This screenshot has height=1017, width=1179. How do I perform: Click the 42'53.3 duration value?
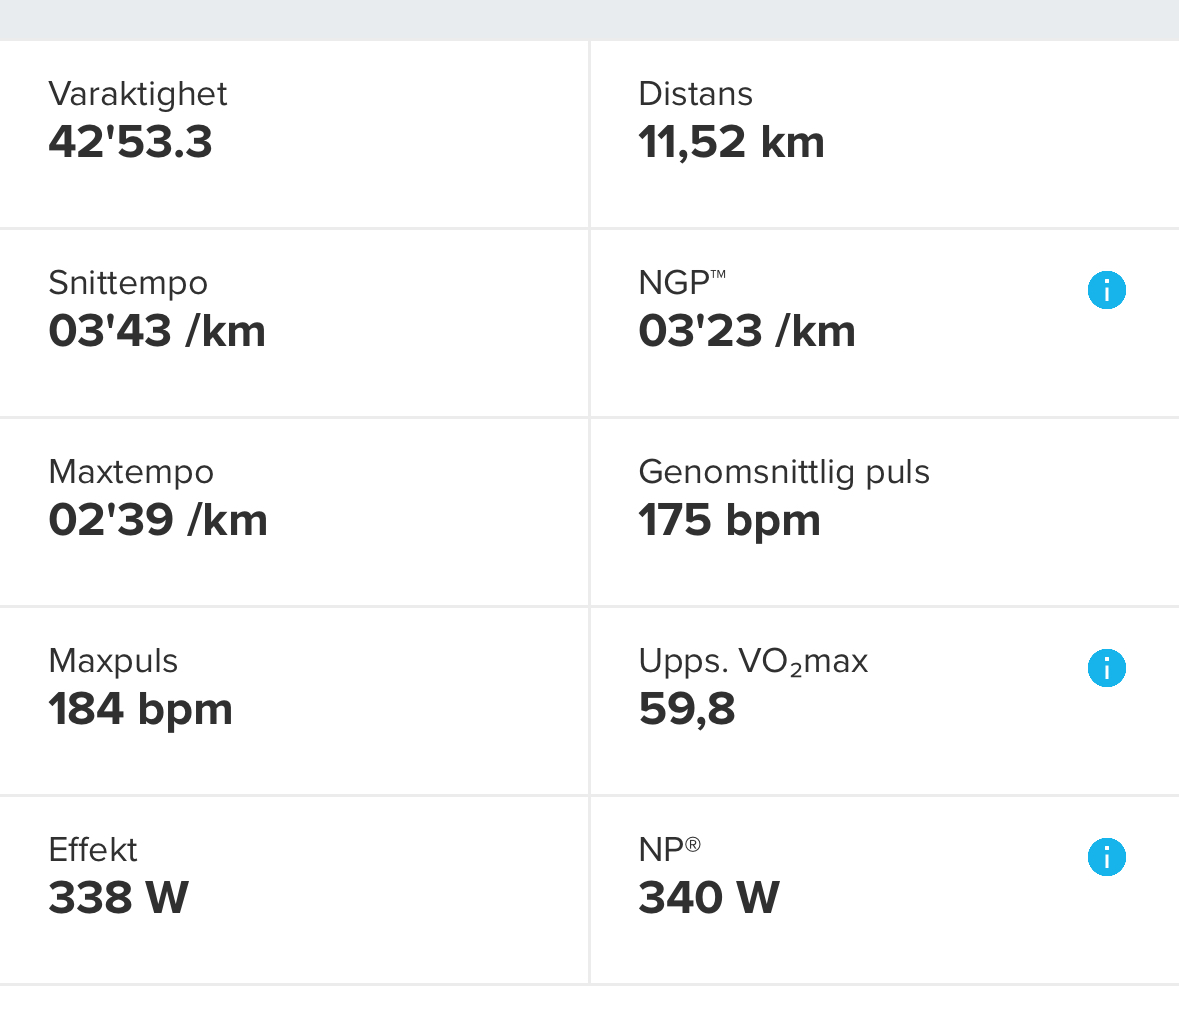pyautogui.click(x=130, y=142)
